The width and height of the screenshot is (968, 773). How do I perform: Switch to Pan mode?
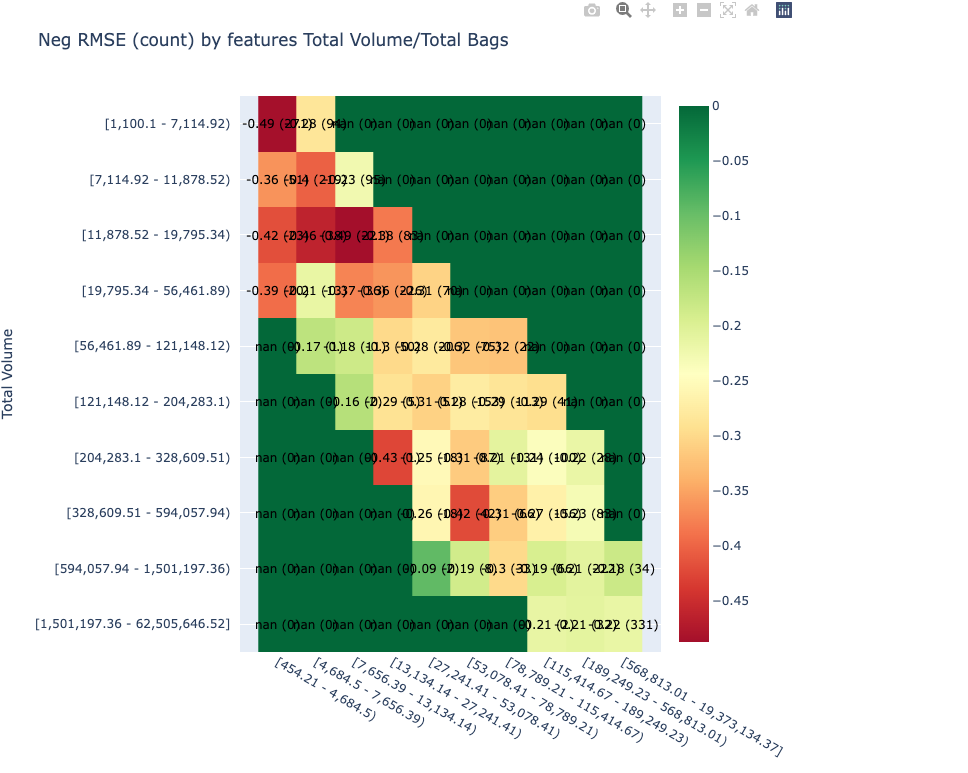coord(647,10)
